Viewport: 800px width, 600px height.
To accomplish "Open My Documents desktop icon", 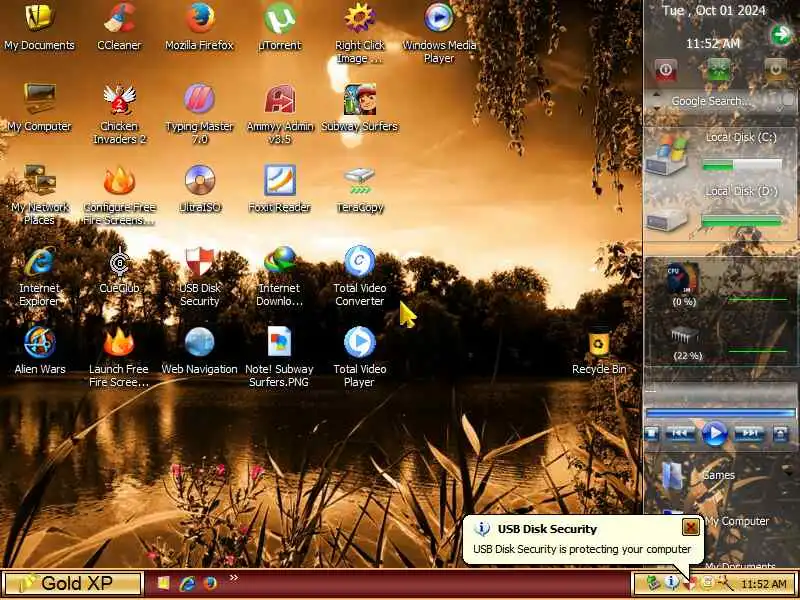I will point(39,27).
